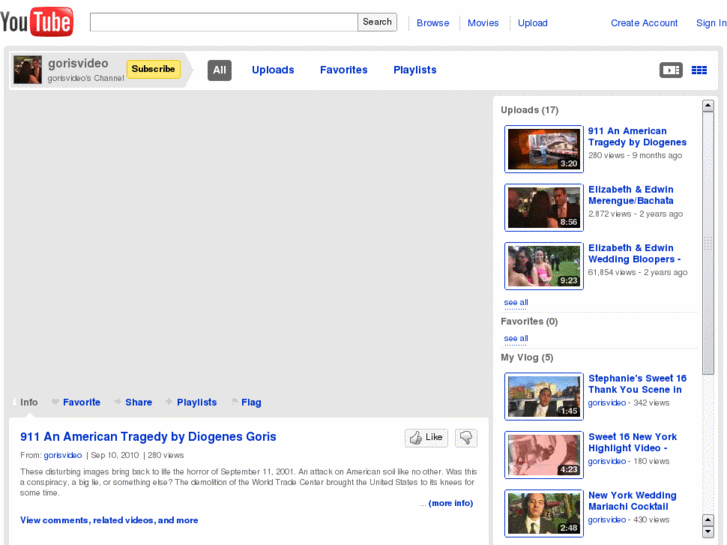Click lower scrollbar up arrow near bottom
Image resolution: width=727 pixels, height=545 pixels.
[708, 520]
